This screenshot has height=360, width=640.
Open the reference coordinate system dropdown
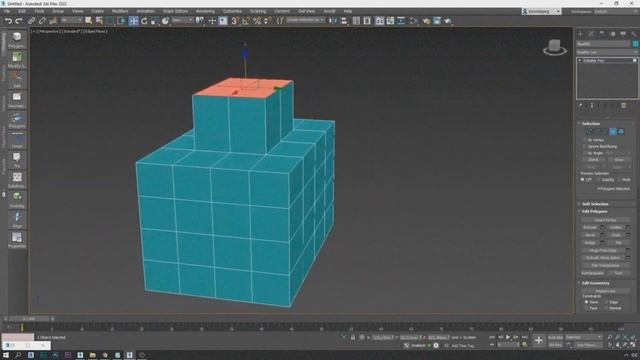[182, 20]
